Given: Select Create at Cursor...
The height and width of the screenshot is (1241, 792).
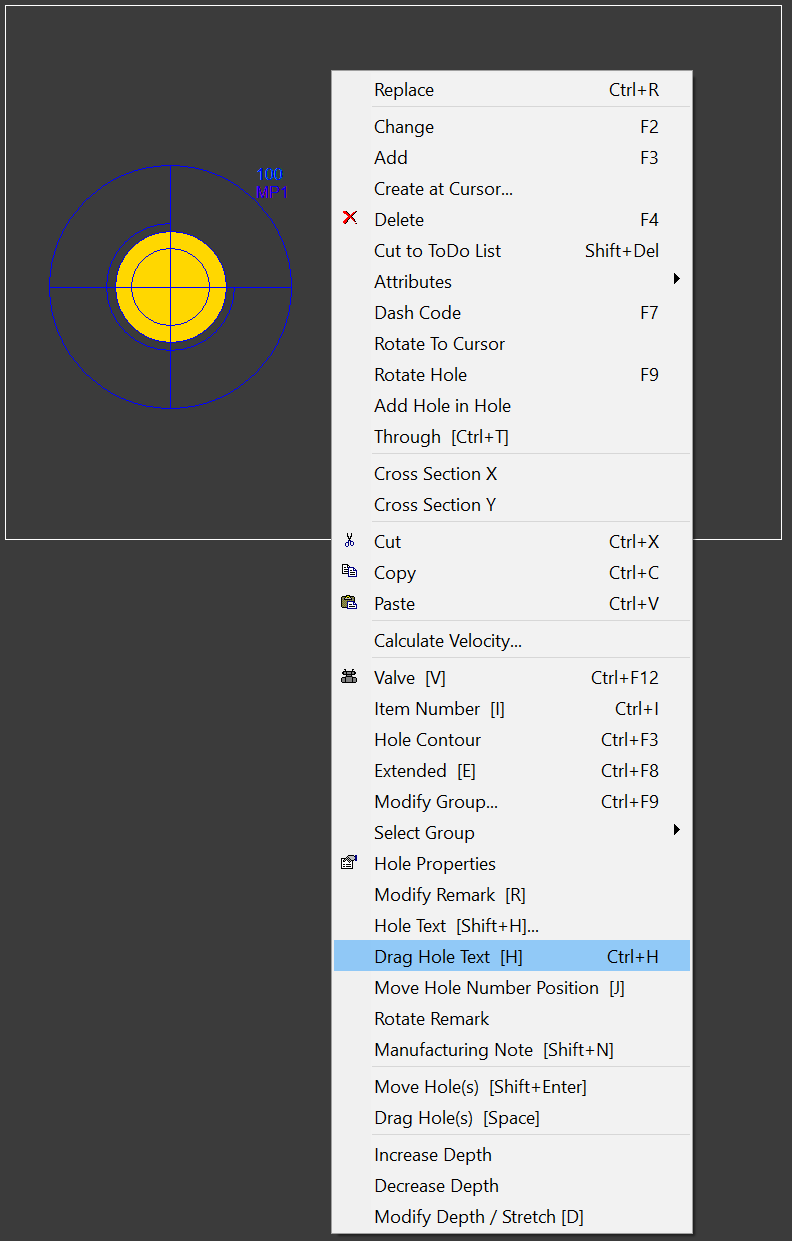Looking at the screenshot, I should 512,189.
